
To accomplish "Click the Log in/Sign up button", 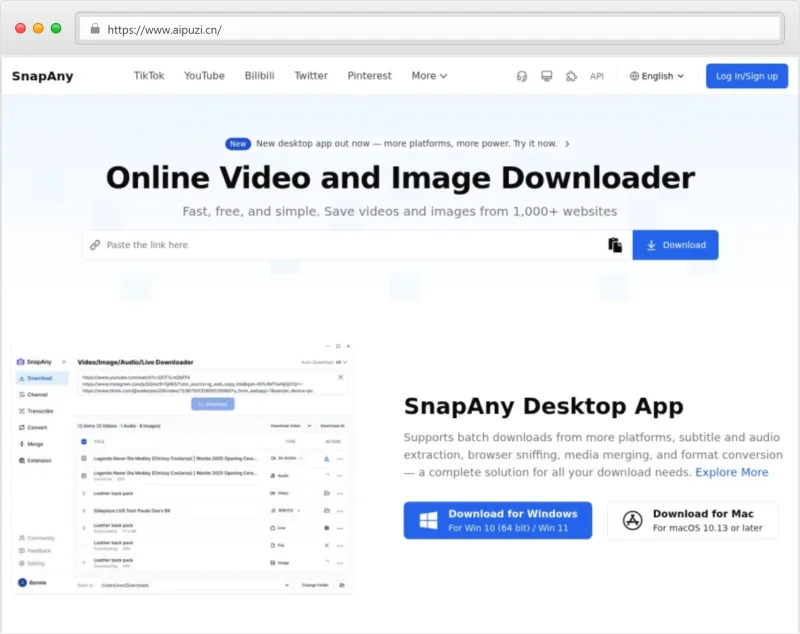I will (746, 76).
